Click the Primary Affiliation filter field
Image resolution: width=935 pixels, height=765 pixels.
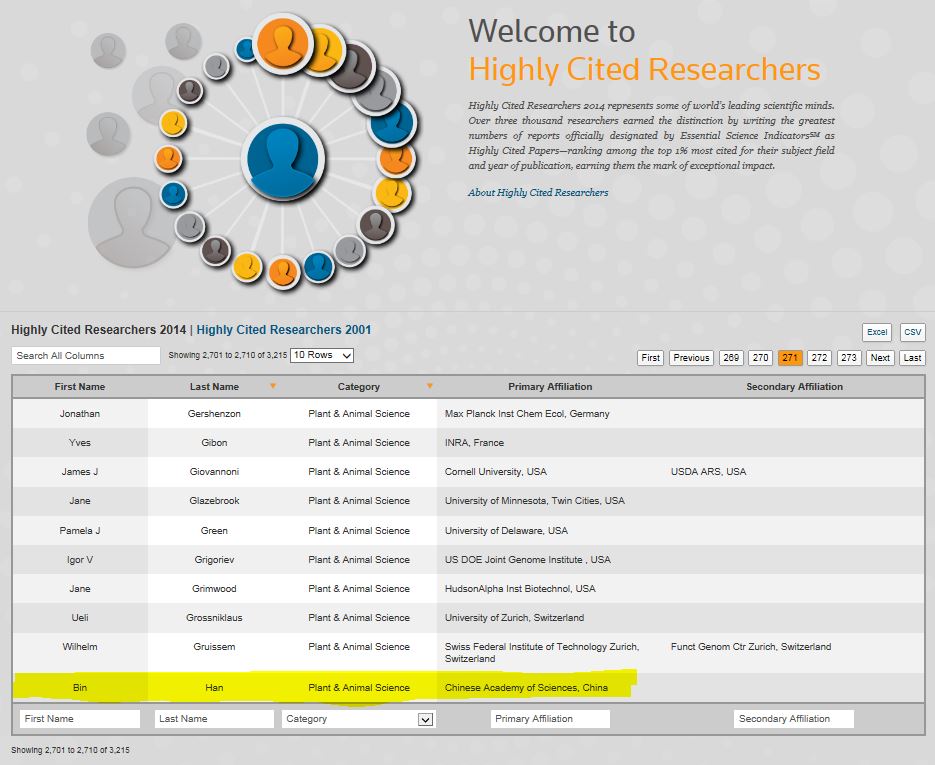point(550,719)
